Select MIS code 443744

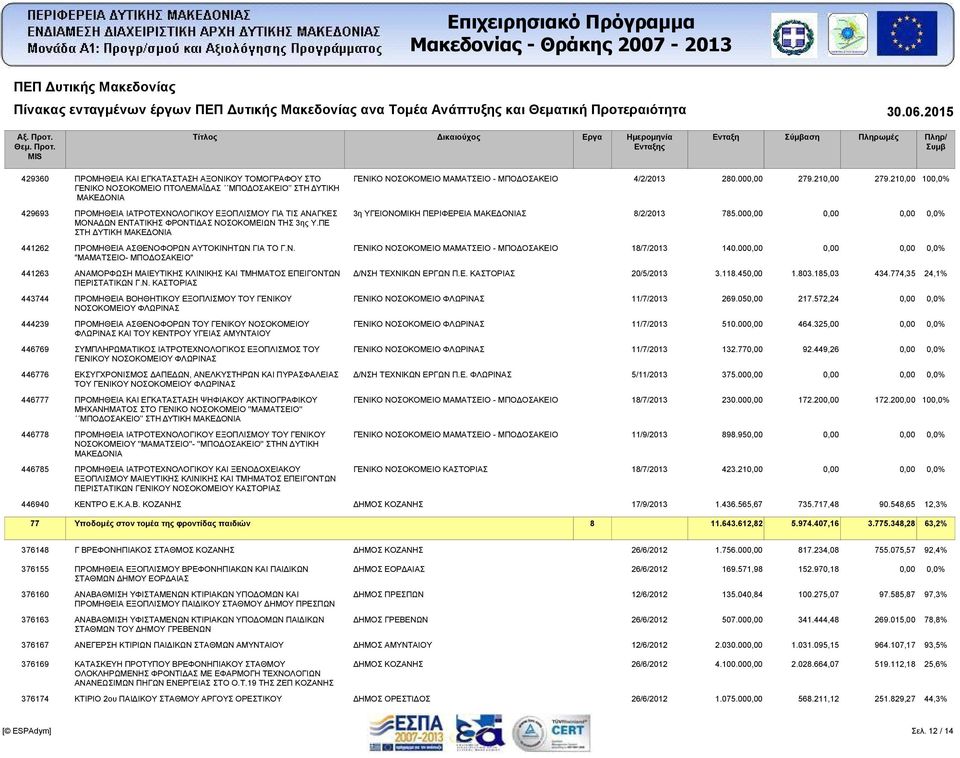35,299
